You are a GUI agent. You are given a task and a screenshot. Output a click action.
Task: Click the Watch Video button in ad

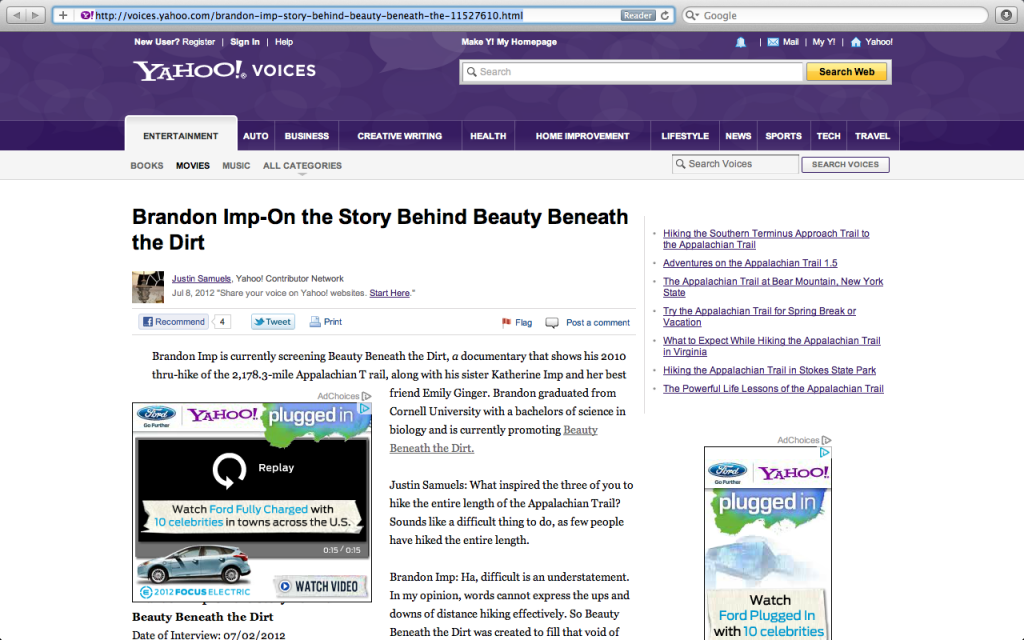(320, 586)
